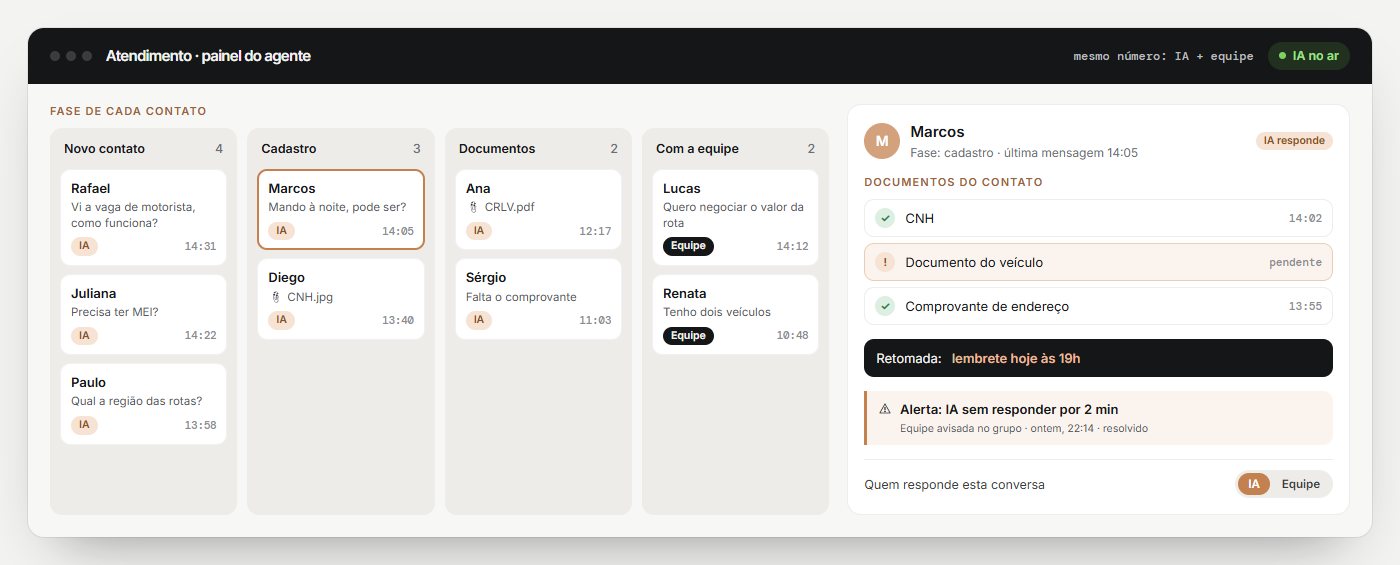
Task: Open the Comprovante de endereço row
Action: click(x=1098, y=306)
